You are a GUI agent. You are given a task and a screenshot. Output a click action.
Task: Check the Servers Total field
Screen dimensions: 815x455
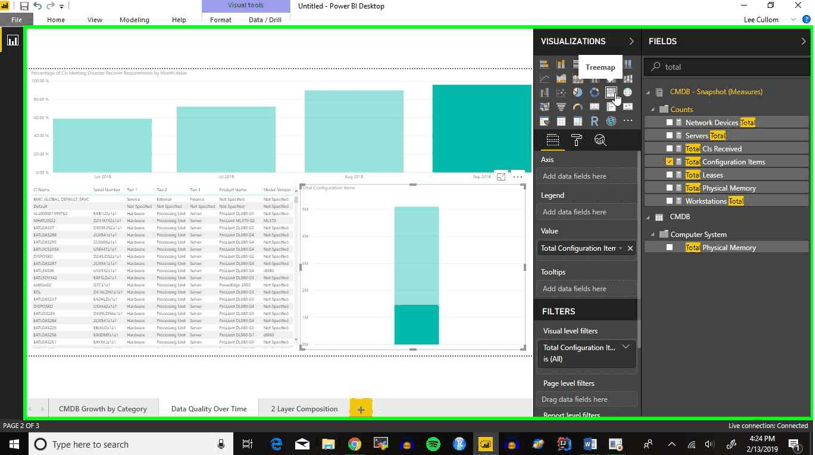point(669,136)
